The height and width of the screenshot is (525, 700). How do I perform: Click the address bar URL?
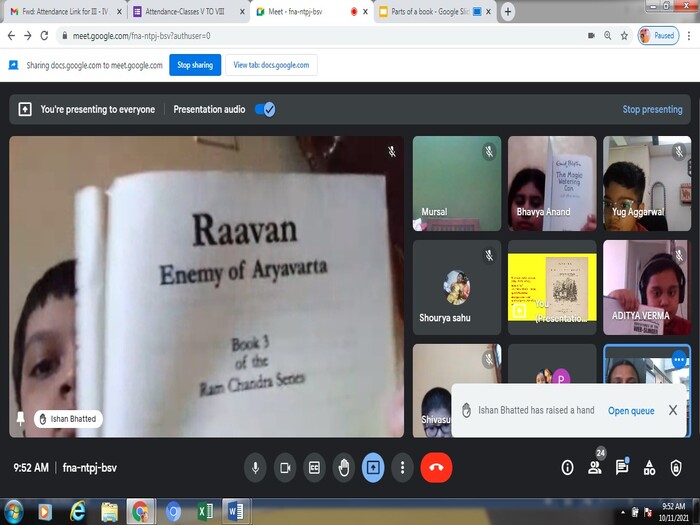tap(141, 36)
